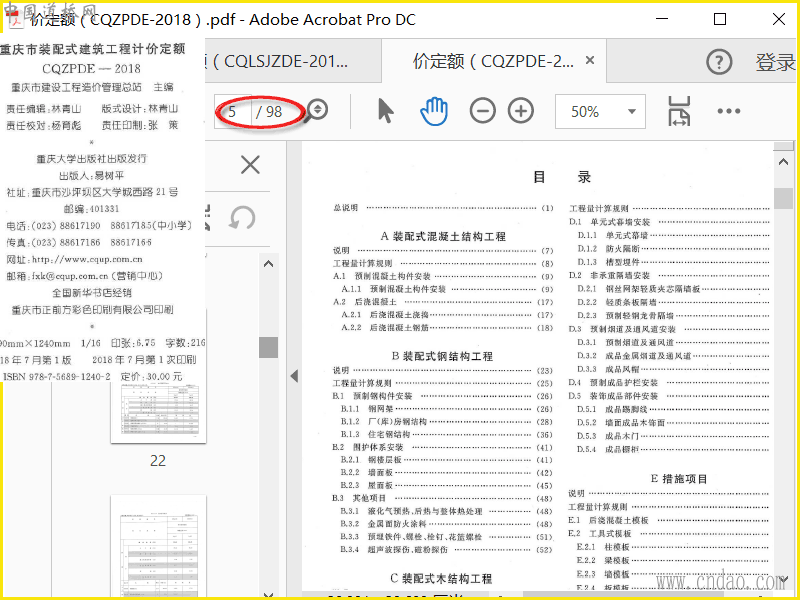Click entry B.3 其他项目
The width and height of the screenshot is (800, 600).
443,498
